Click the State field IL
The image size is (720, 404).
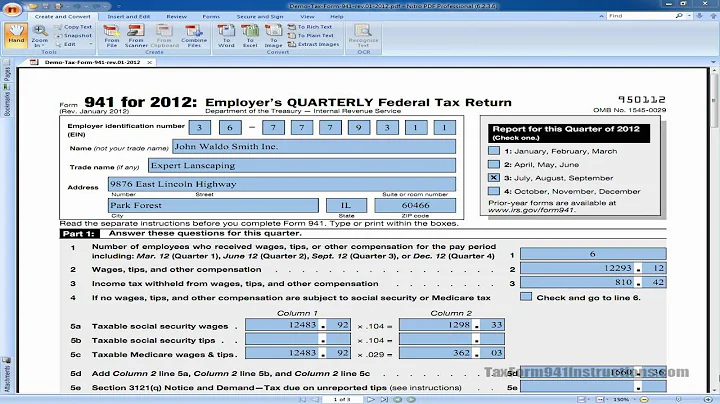click(346, 205)
